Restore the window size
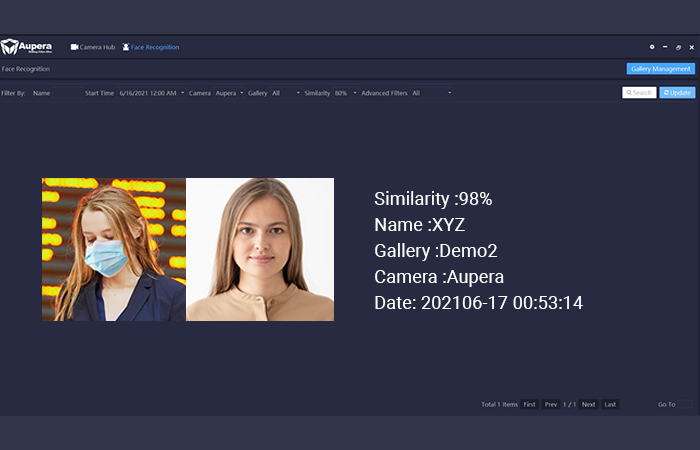 678,47
